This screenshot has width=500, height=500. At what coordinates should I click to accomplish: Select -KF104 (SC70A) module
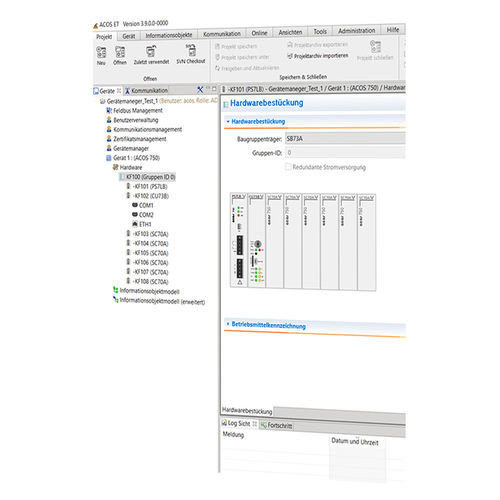(x=147, y=244)
